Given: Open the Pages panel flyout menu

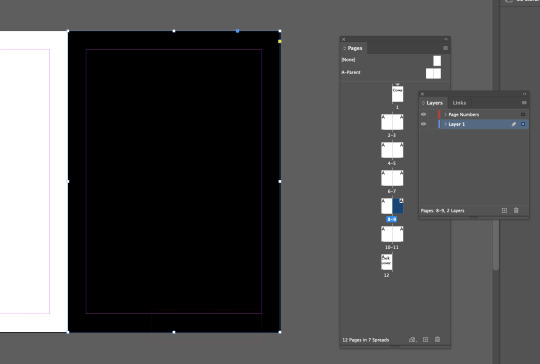Looking at the screenshot, I should (x=445, y=48).
